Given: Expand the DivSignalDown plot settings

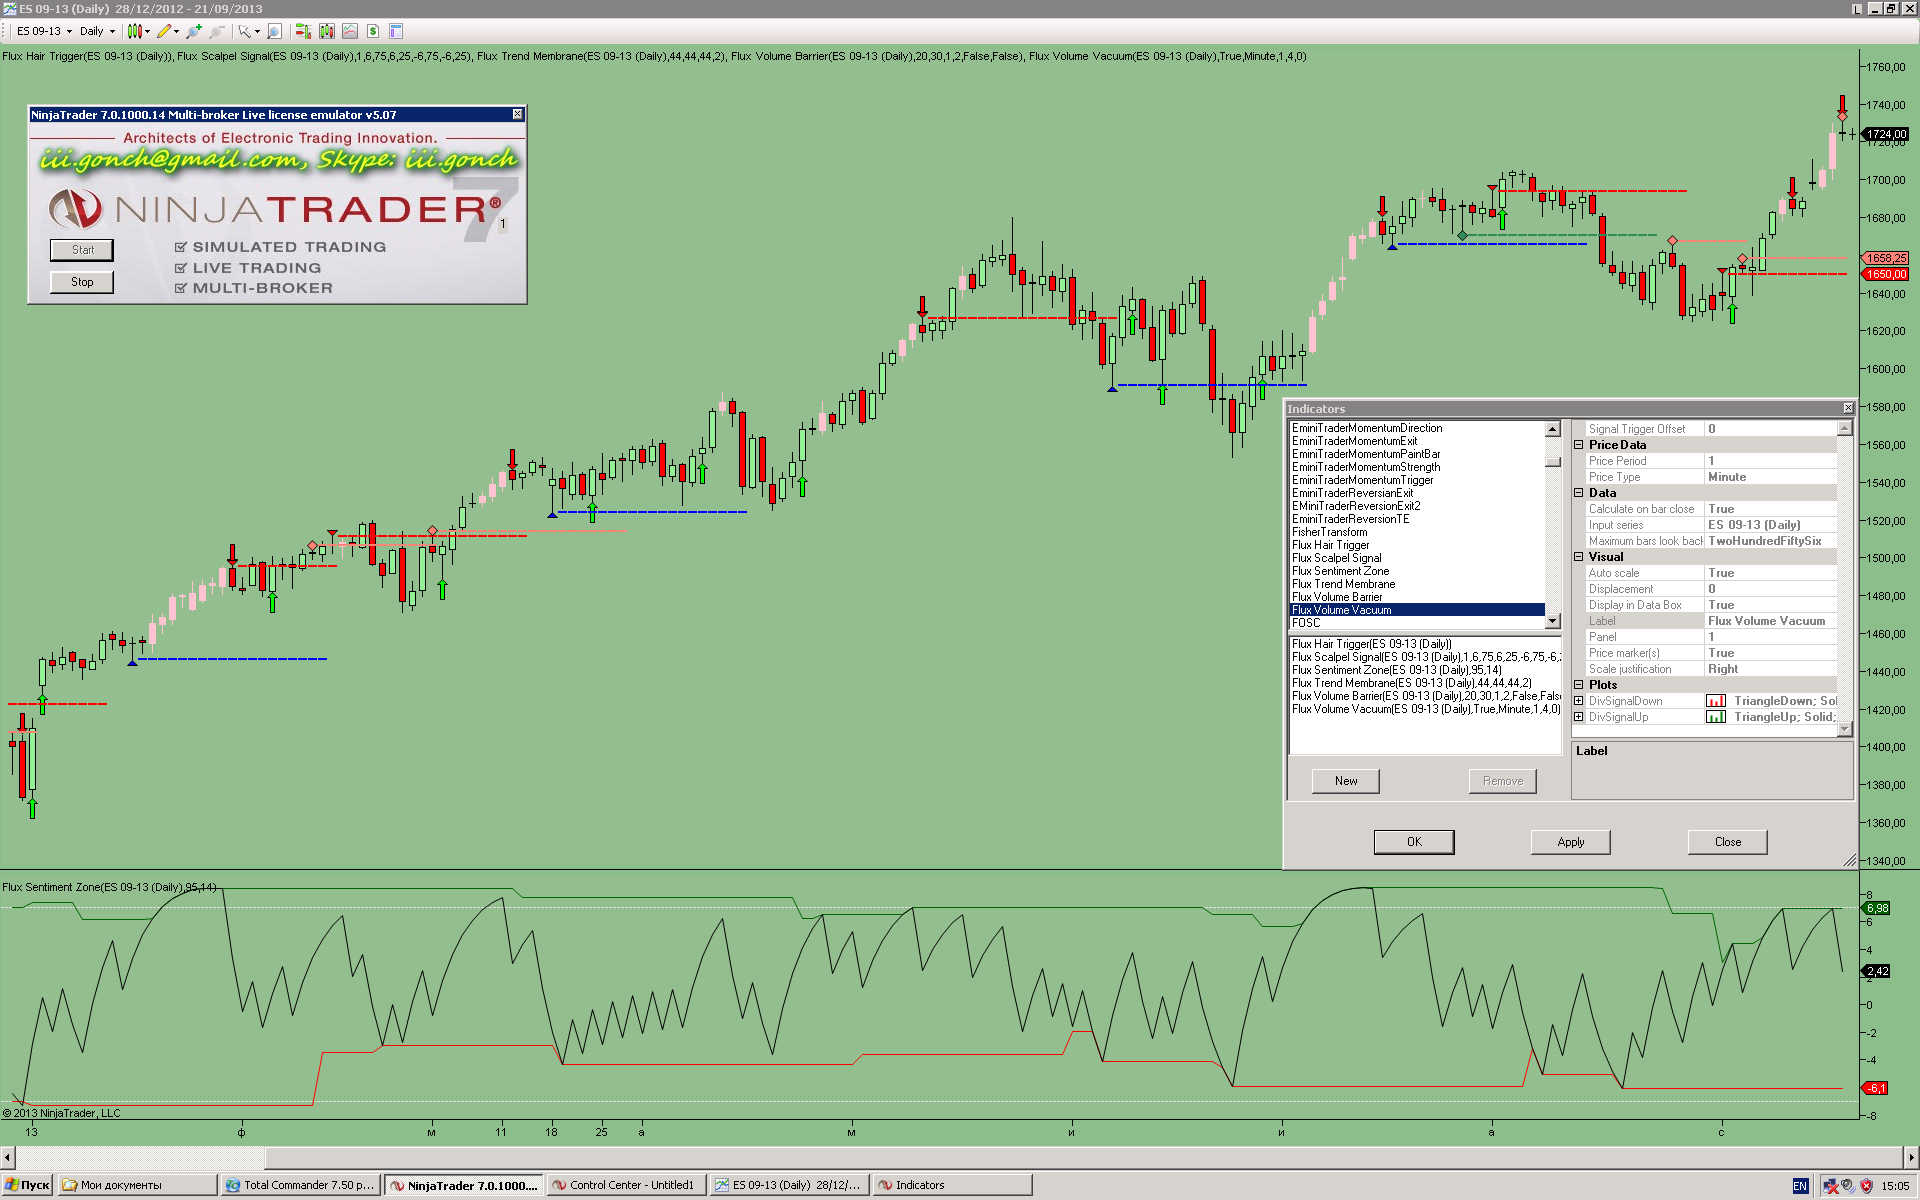Looking at the screenshot, I should pyautogui.click(x=1579, y=701).
